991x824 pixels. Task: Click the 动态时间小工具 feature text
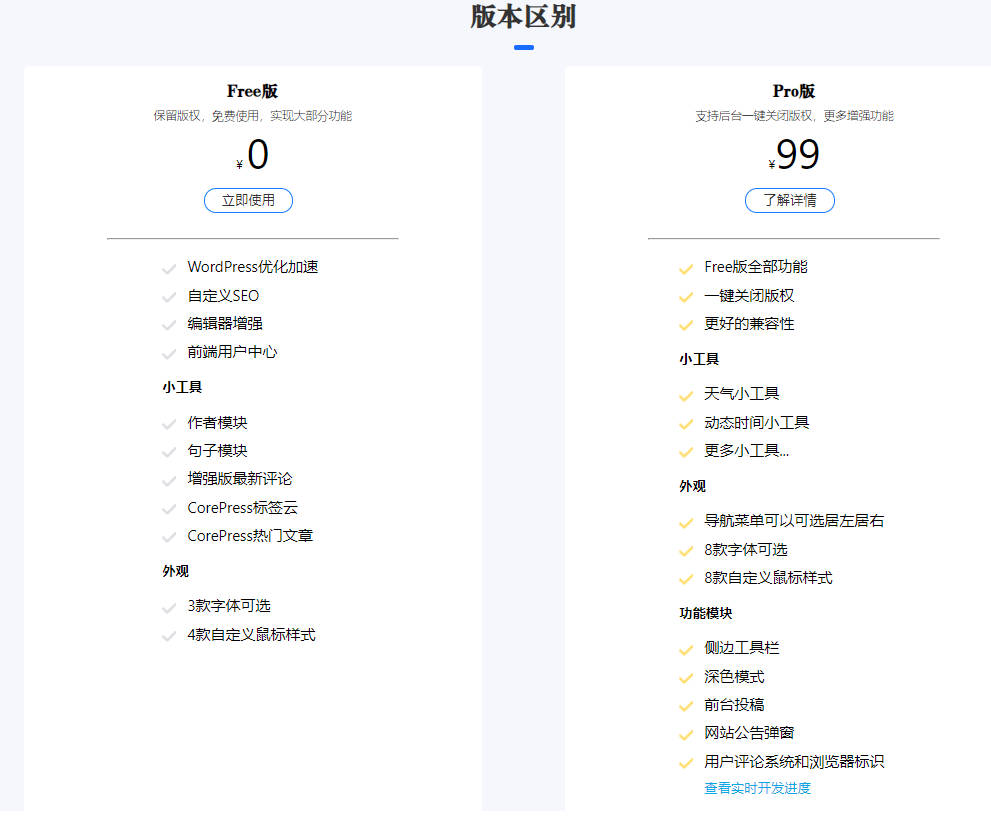(757, 422)
